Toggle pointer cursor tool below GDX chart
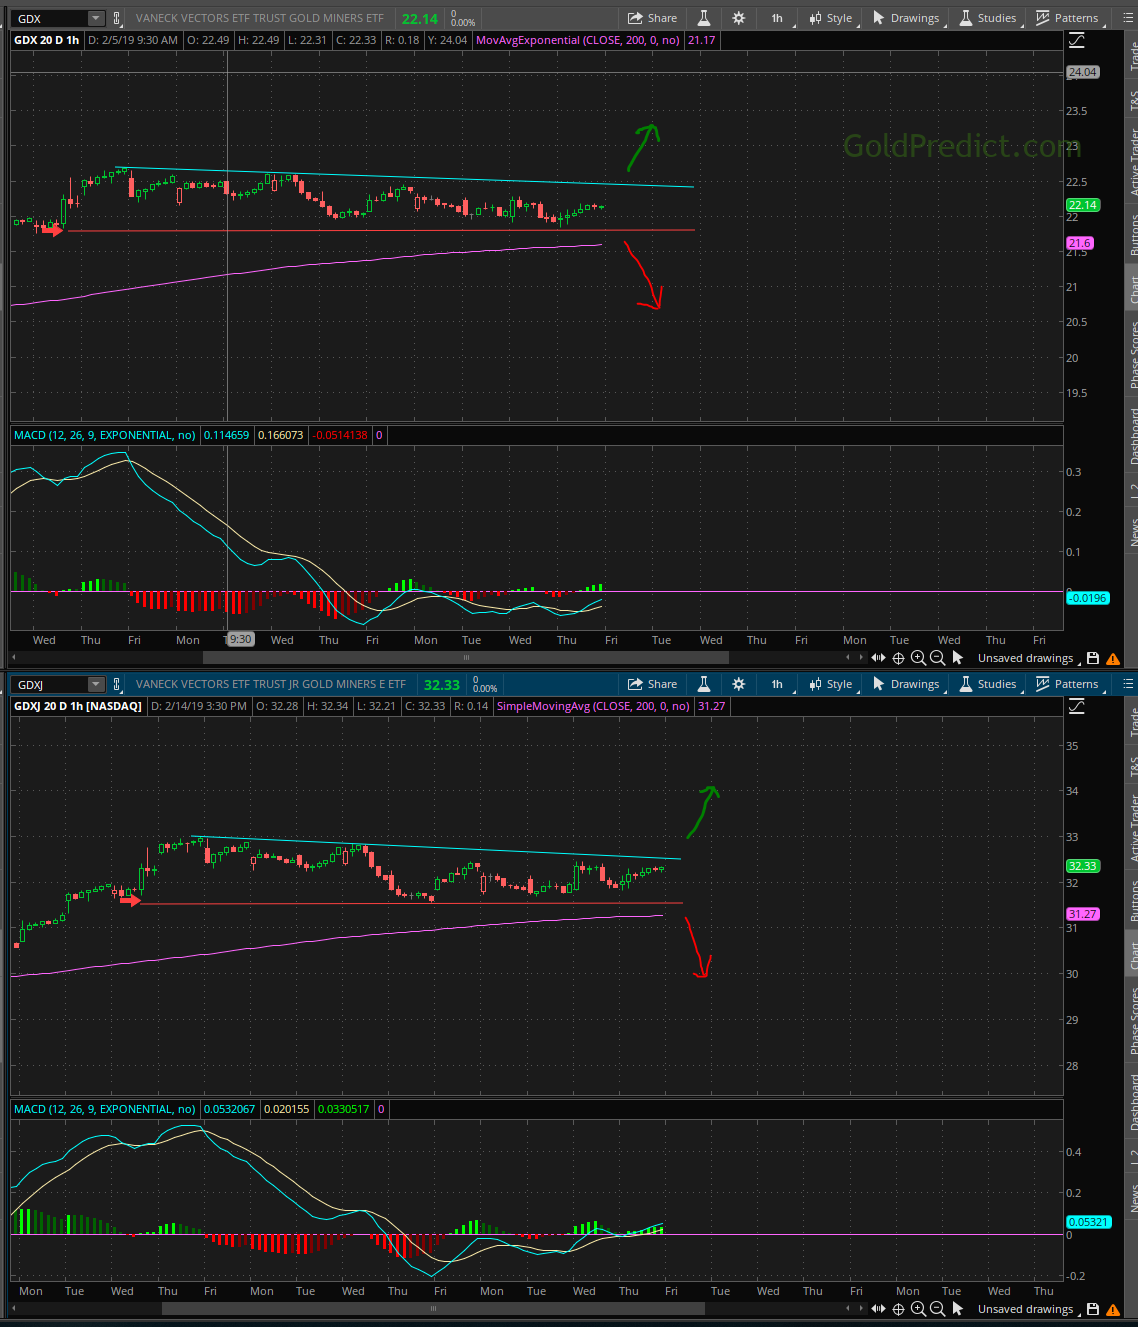1138x1327 pixels. coord(957,658)
